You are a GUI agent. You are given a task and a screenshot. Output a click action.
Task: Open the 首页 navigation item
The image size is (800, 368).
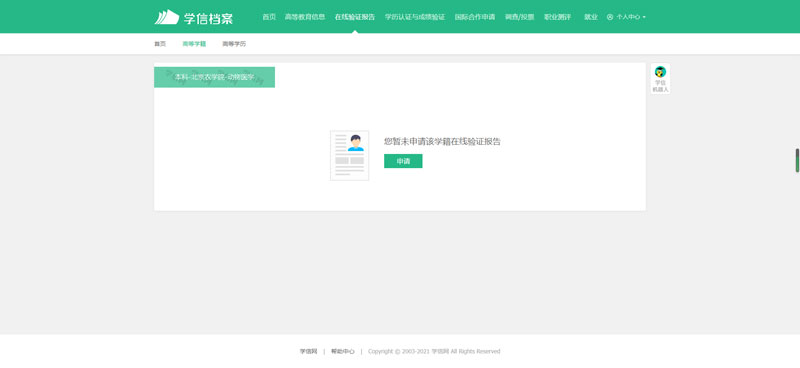(x=269, y=17)
